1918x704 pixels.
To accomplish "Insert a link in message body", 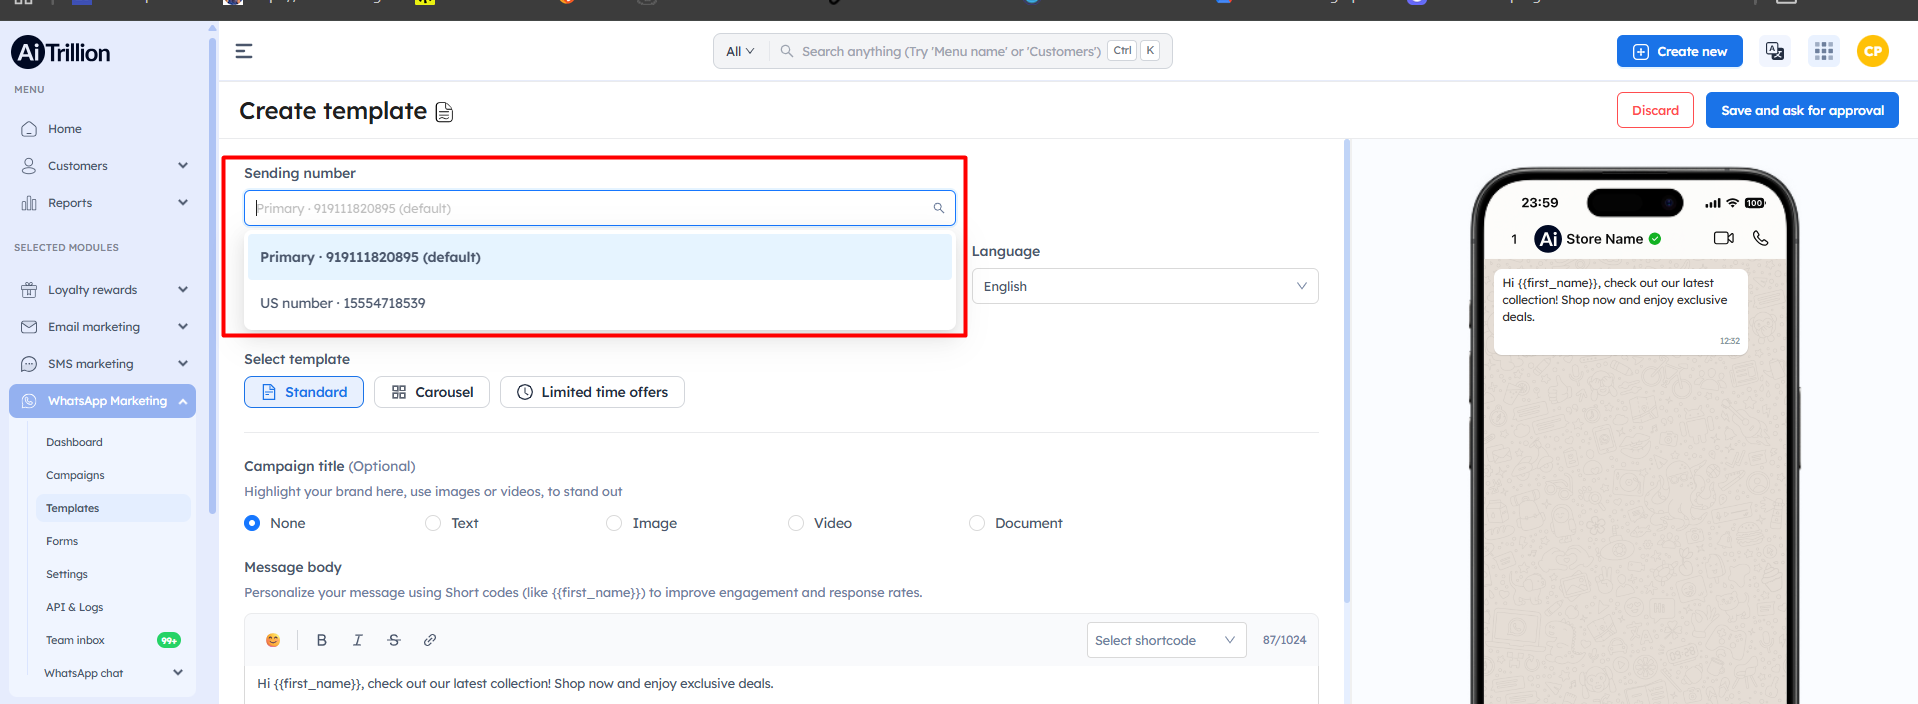I will click(x=430, y=640).
